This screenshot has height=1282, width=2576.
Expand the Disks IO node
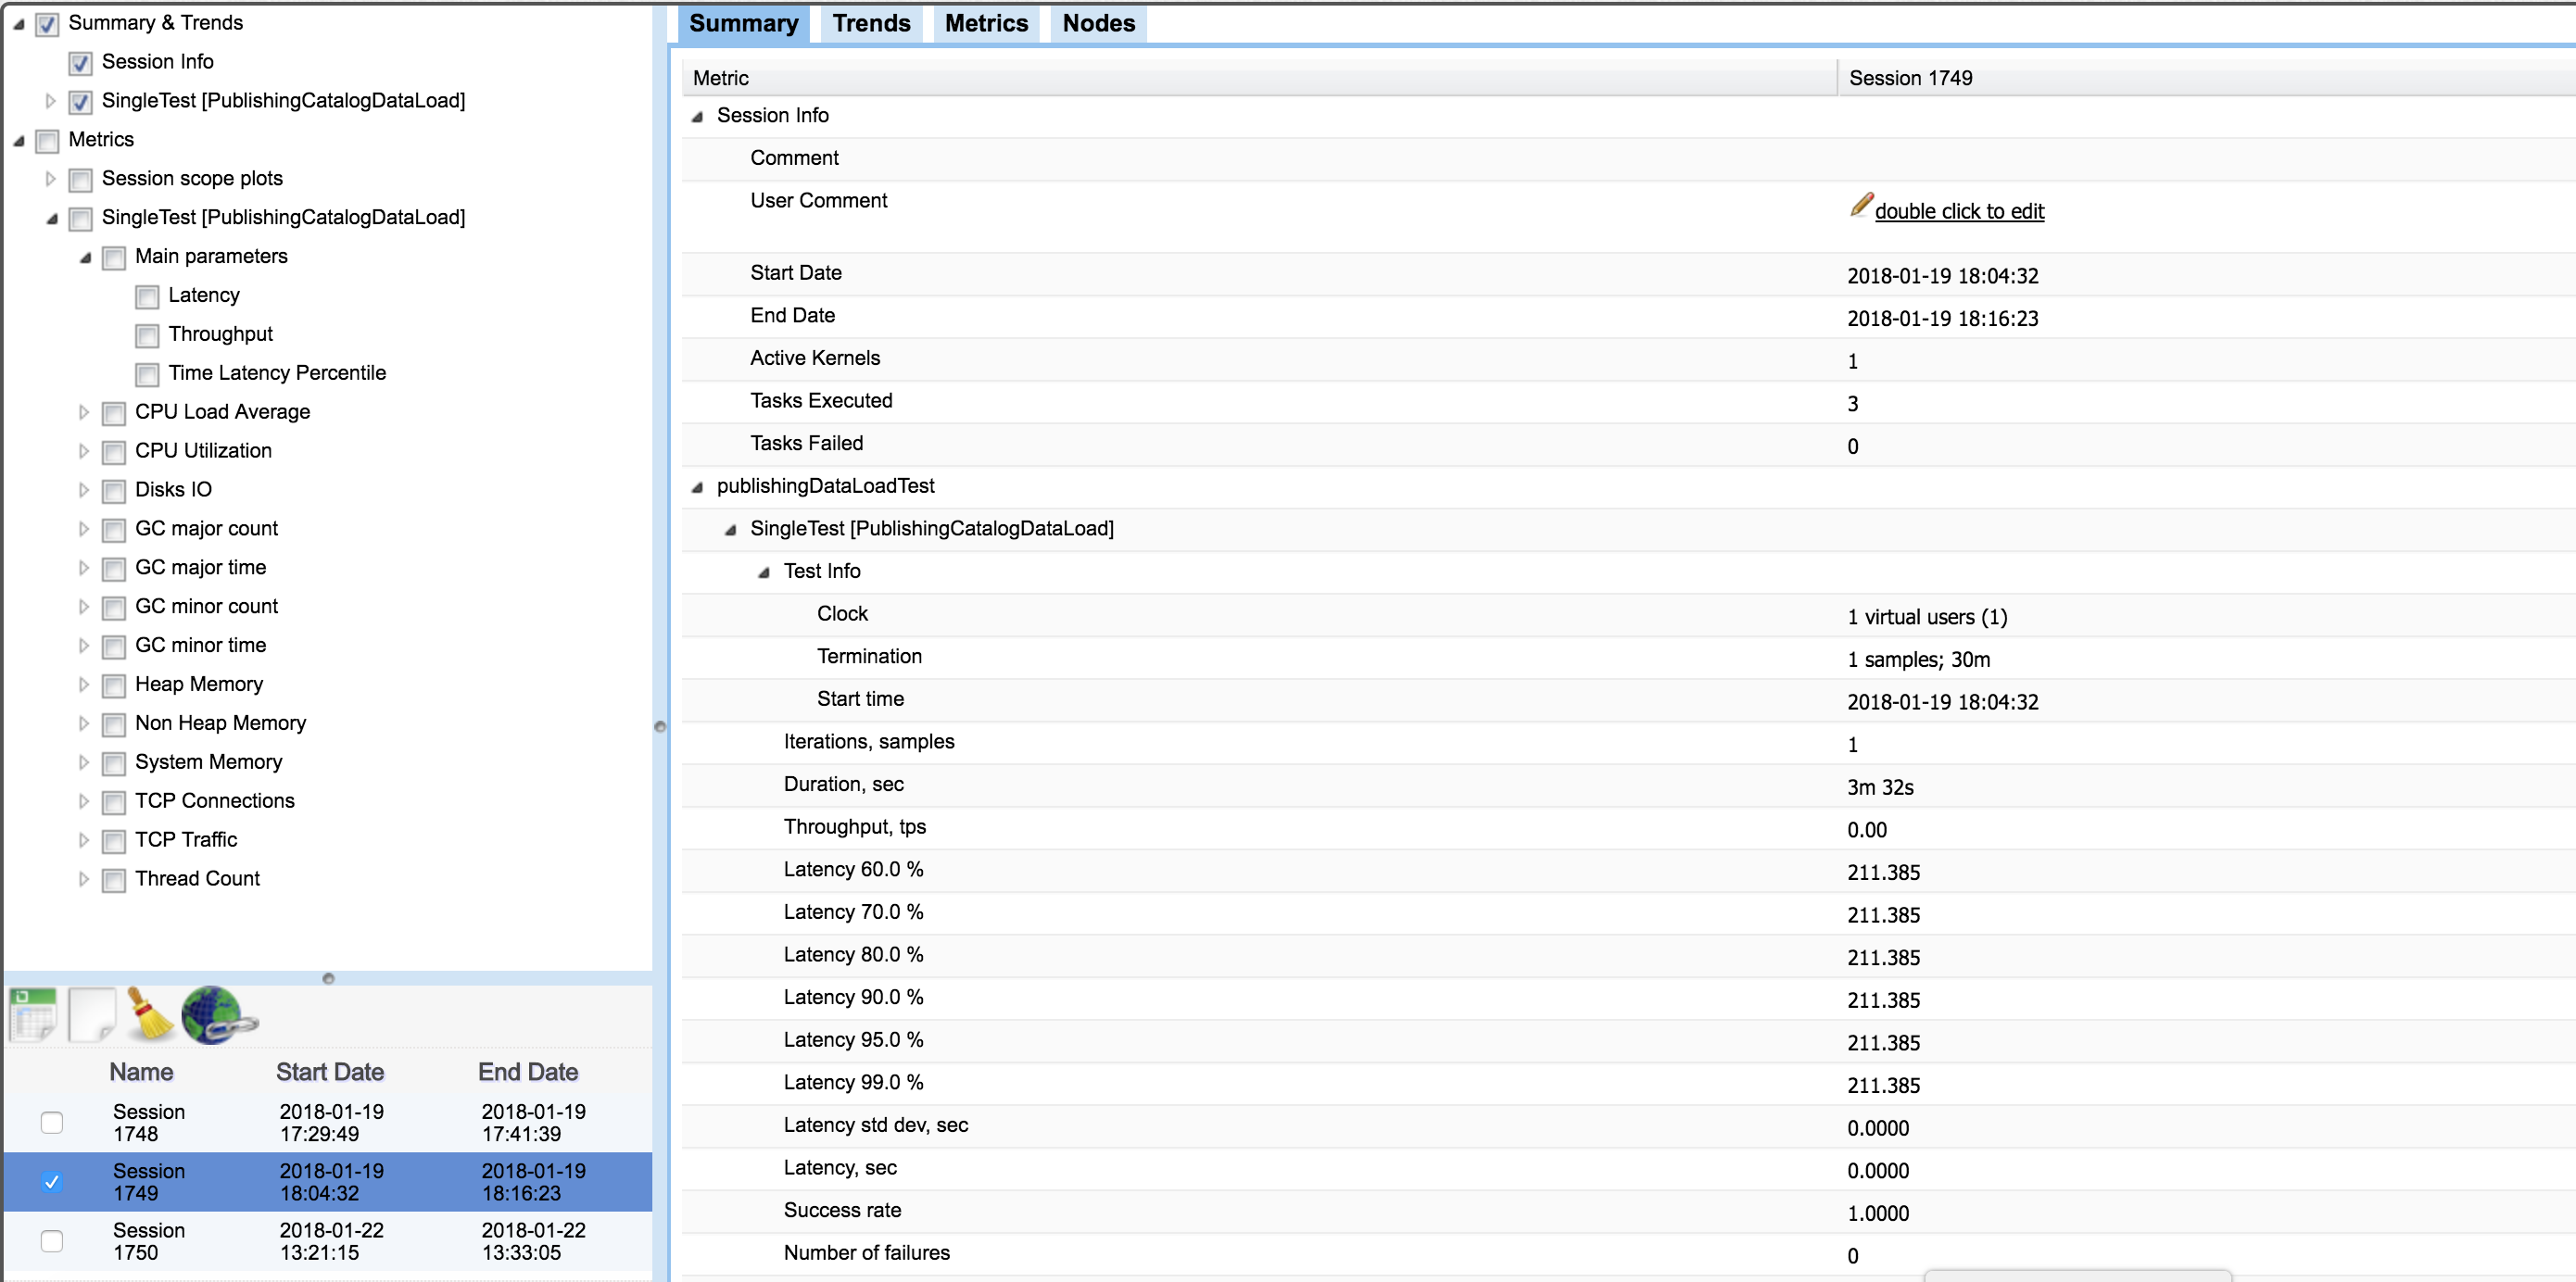pos(84,490)
